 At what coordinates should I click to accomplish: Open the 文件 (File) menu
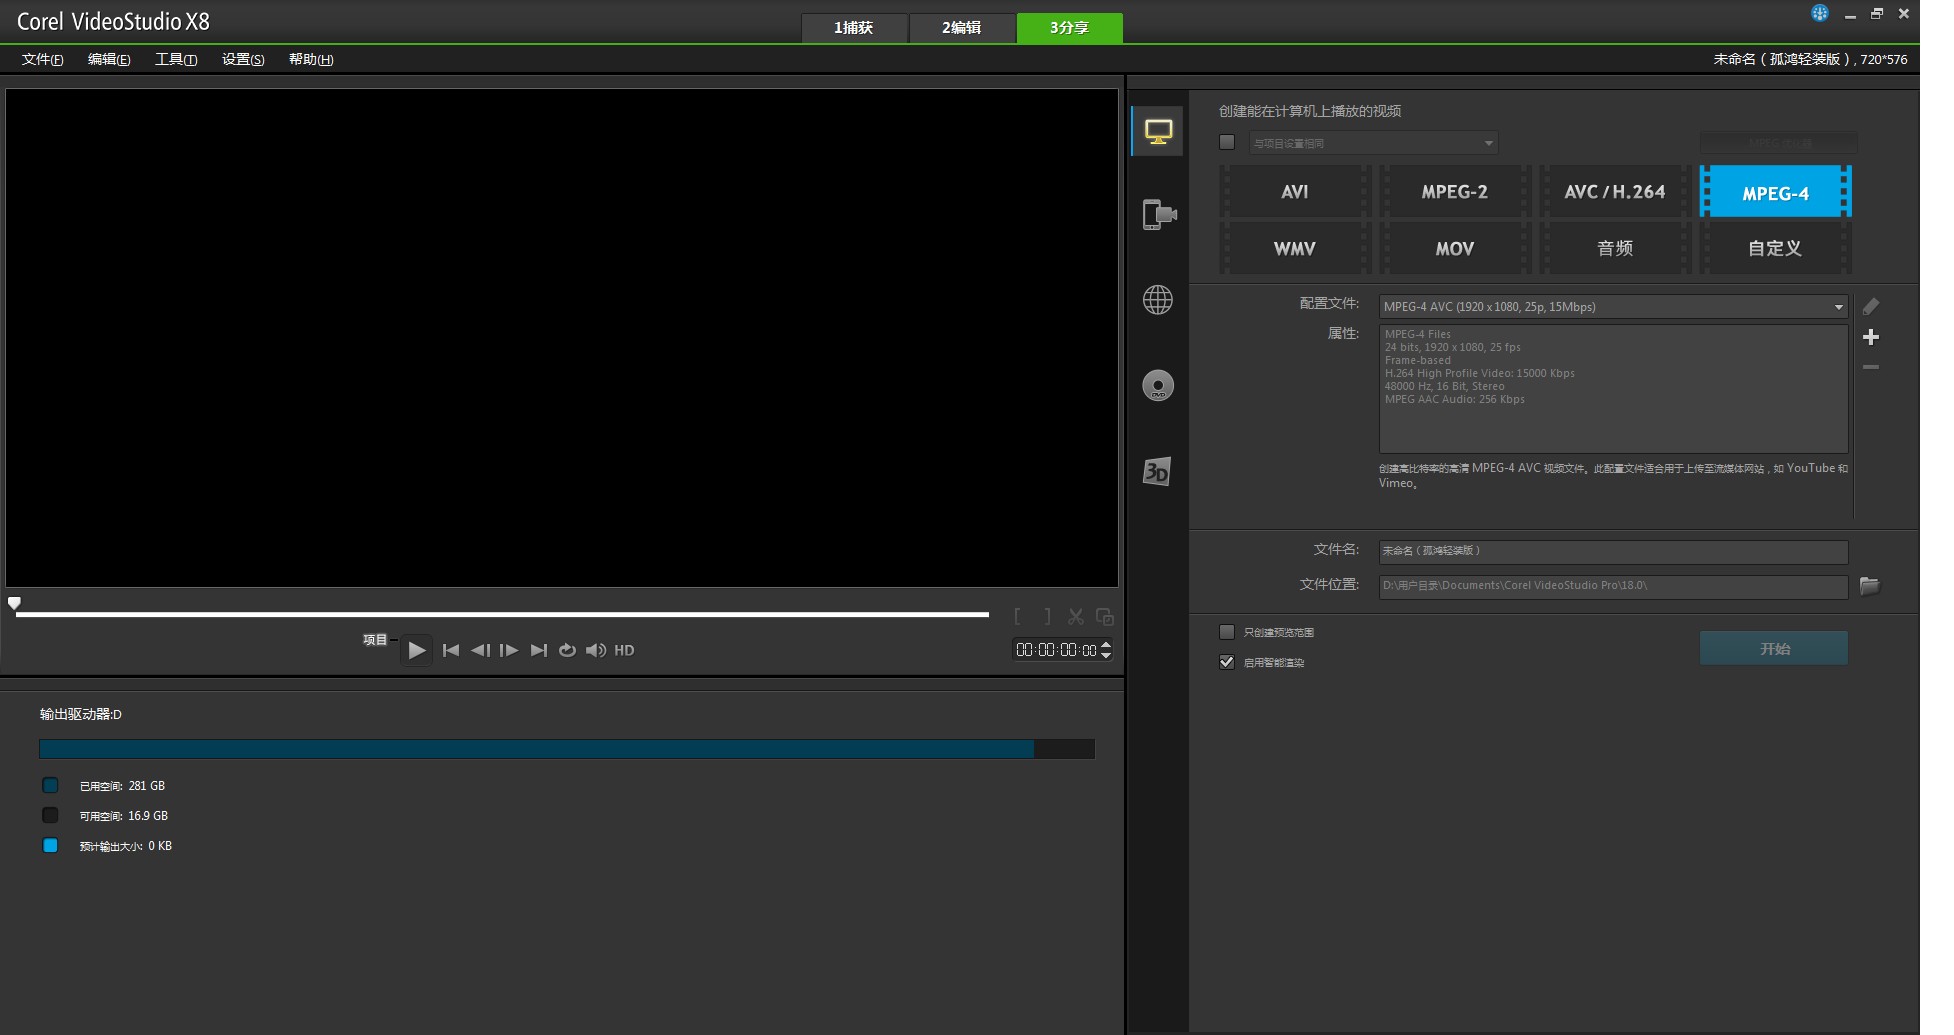coord(43,60)
